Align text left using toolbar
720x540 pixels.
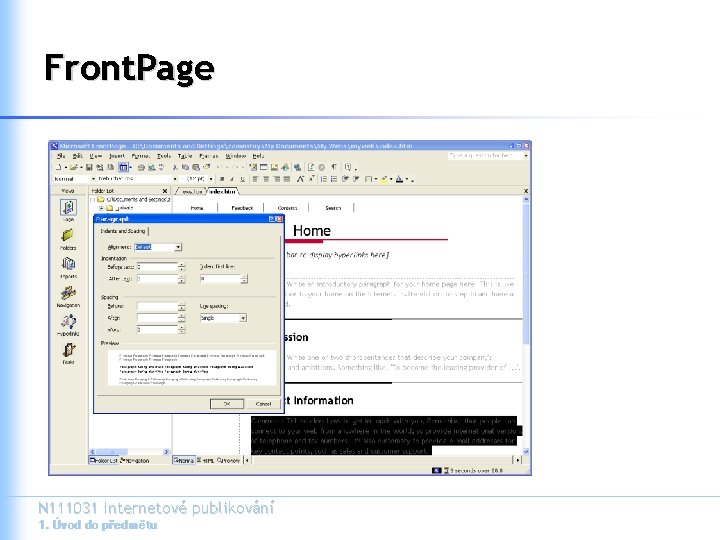255,179
